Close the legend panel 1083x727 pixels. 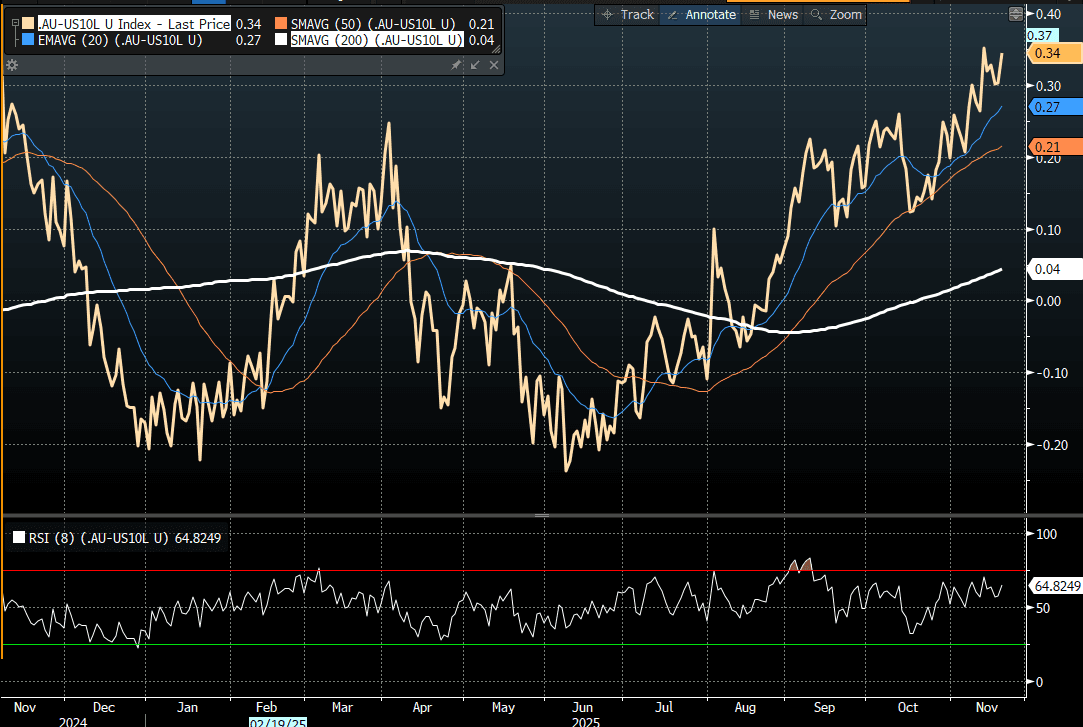493,65
